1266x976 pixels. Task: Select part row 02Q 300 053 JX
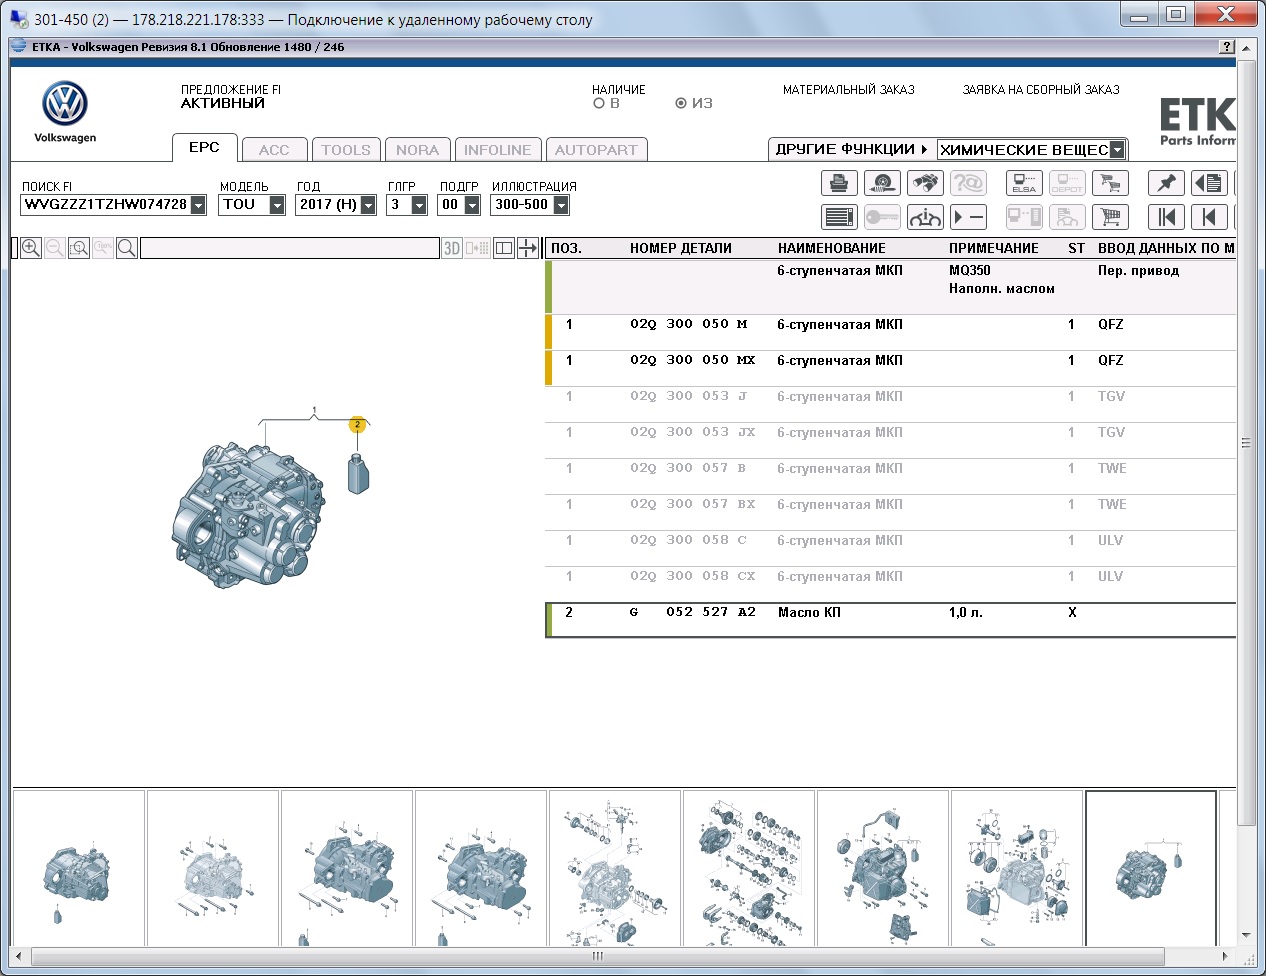[x=890, y=440]
